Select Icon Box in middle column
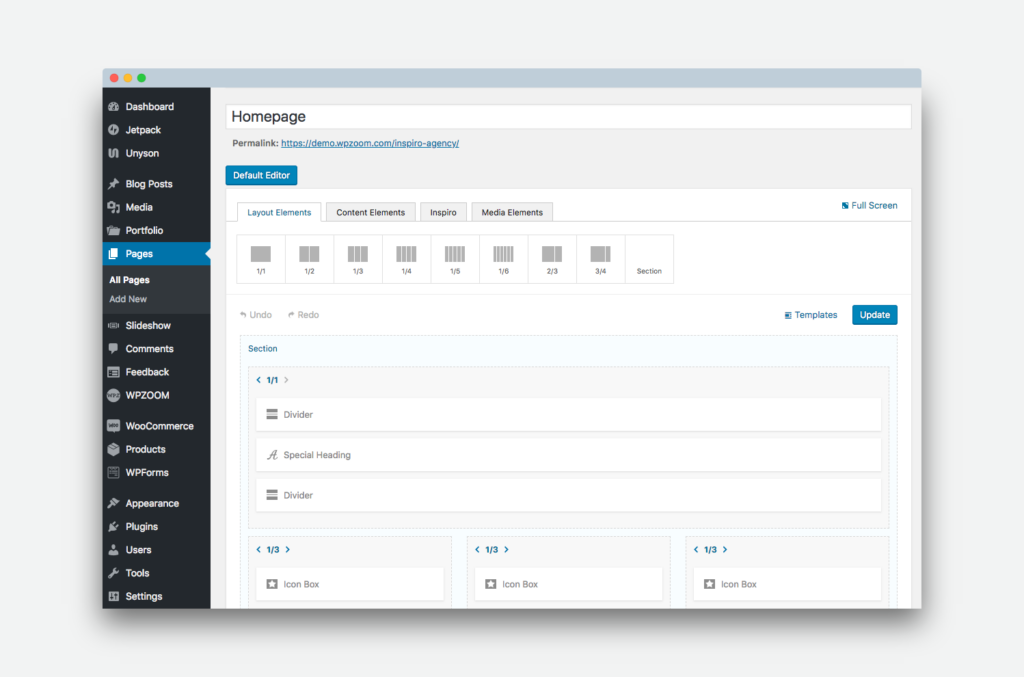The height and width of the screenshot is (677, 1024). pyautogui.click(x=568, y=584)
